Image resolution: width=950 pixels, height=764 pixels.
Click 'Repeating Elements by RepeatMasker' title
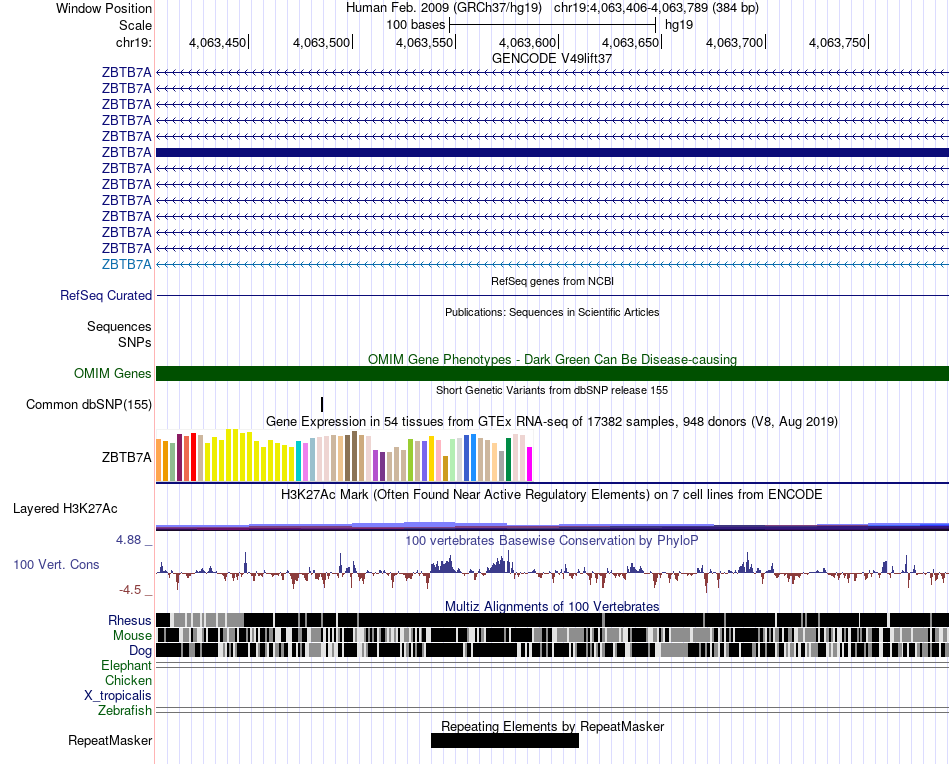coord(553,726)
